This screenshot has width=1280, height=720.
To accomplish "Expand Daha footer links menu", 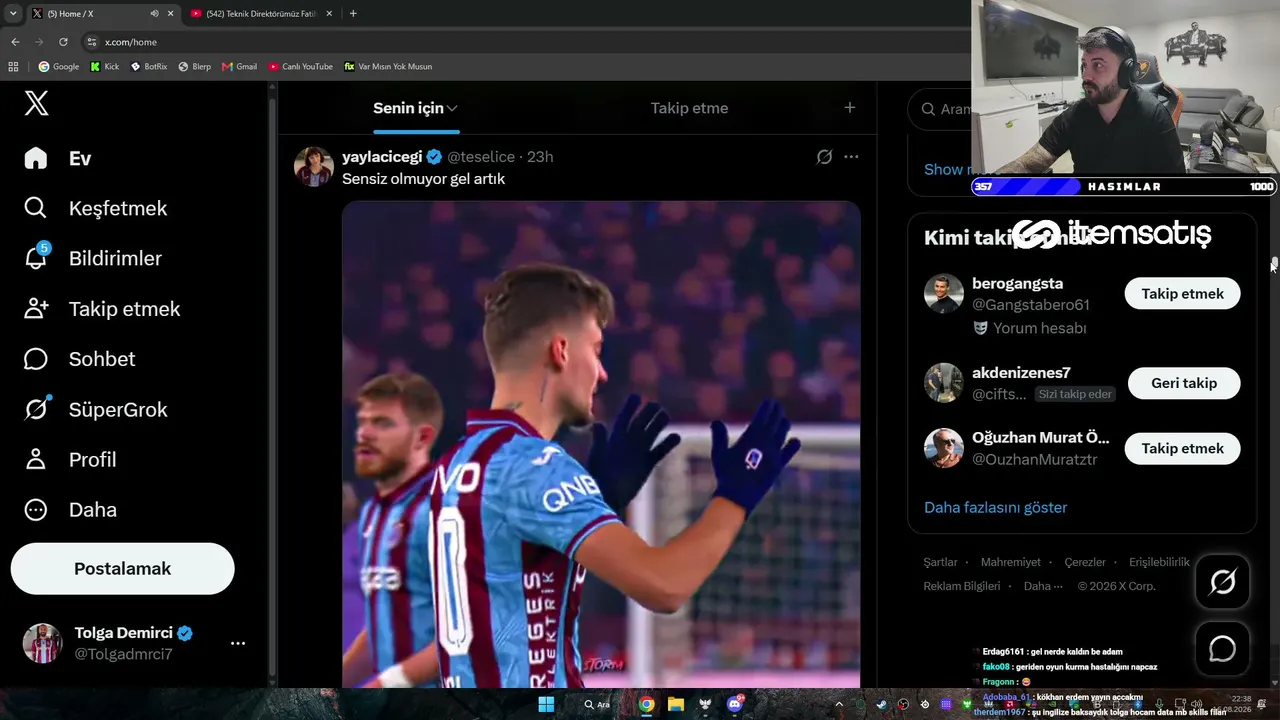I will (x=1043, y=586).
